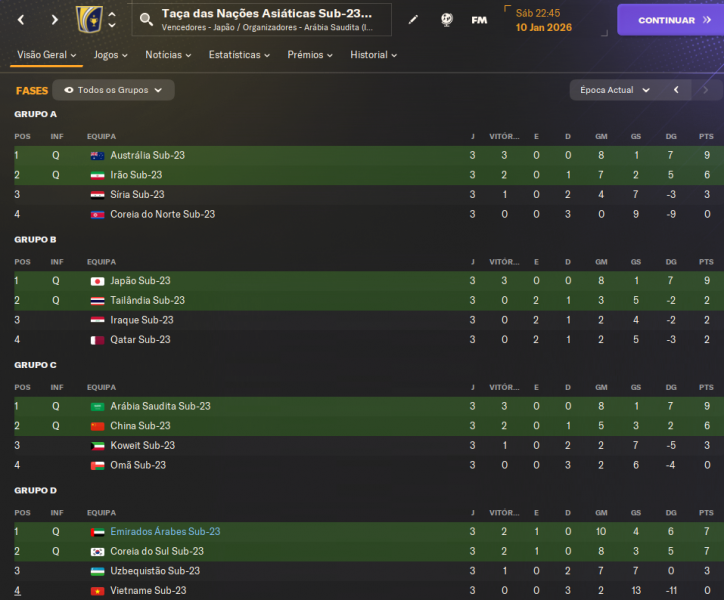Open the Prémios menu
This screenshot has width=724, height=600.
(x=310, y=55)
